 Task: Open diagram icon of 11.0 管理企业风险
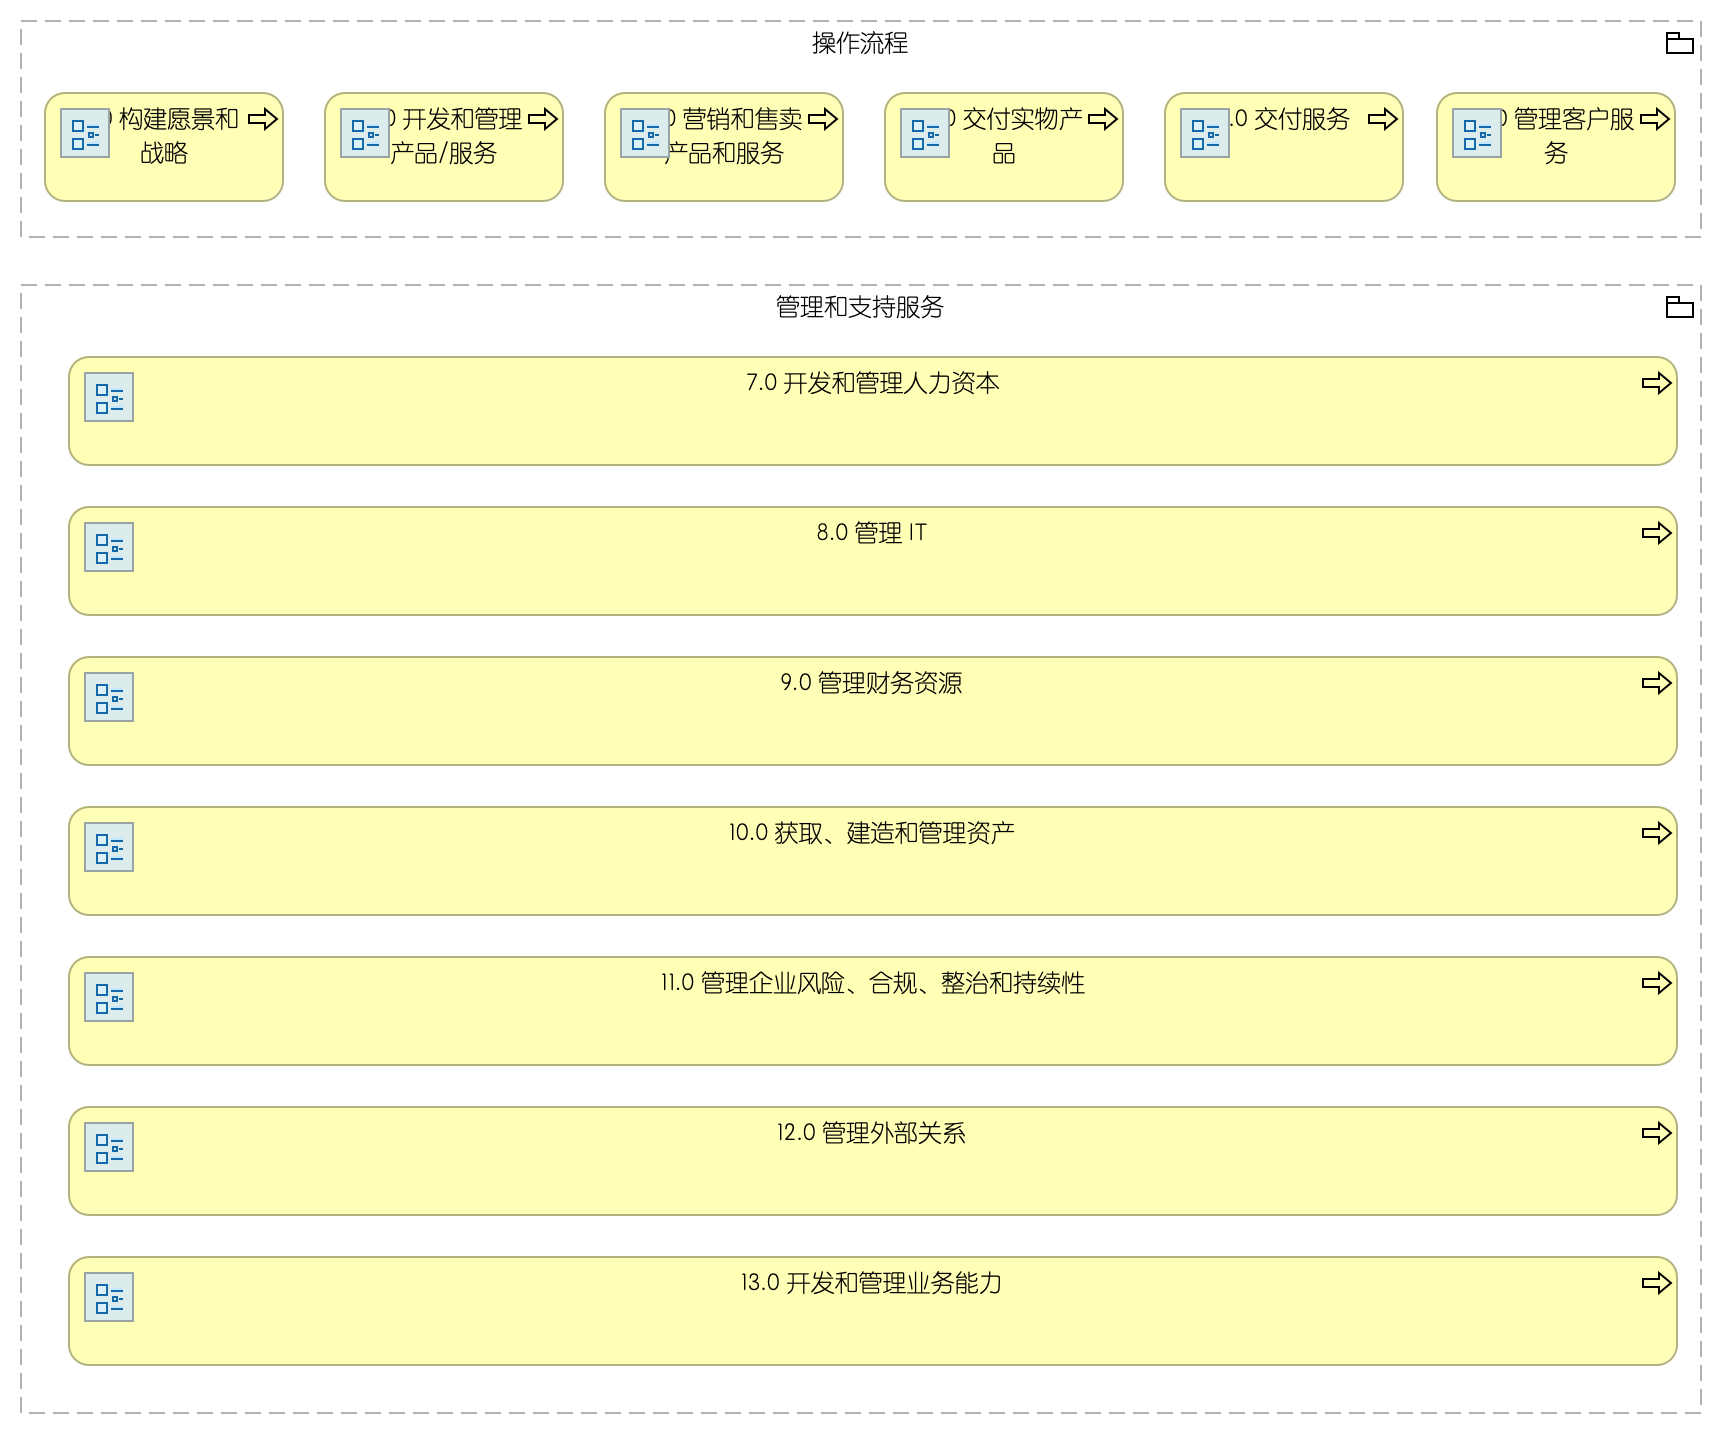tap(109, 997)
